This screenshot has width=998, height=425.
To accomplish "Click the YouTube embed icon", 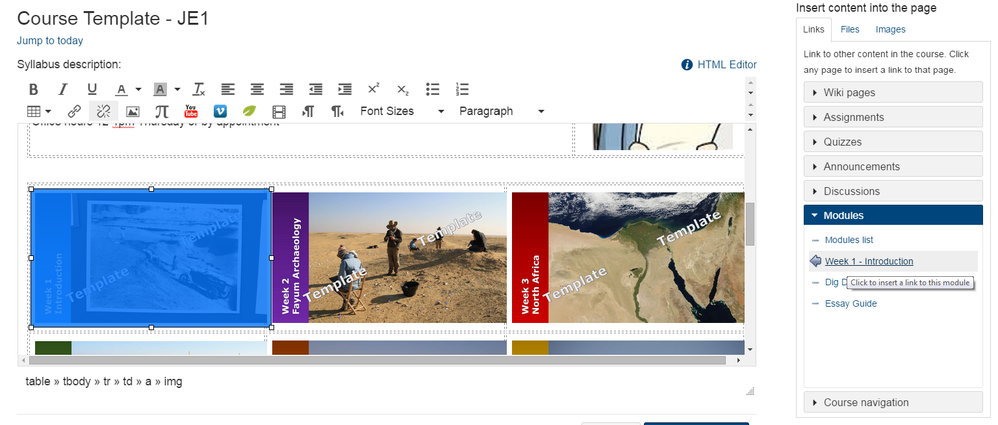I will 190,111.
